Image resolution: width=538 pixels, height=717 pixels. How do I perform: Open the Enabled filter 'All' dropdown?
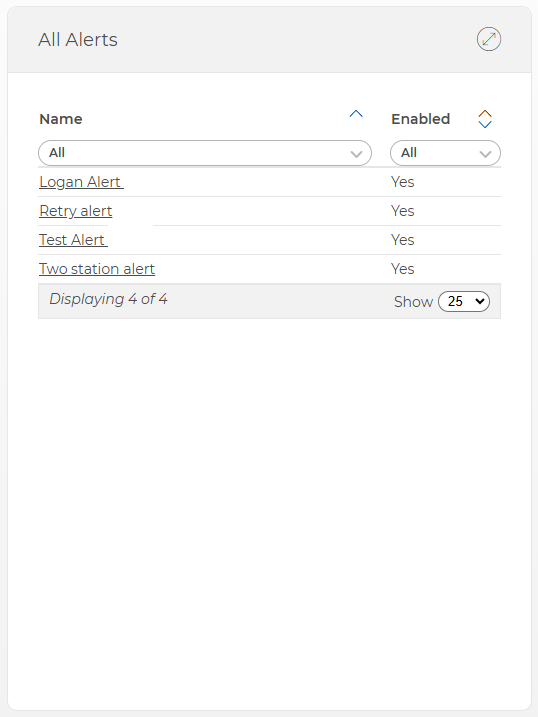point(445,153)
